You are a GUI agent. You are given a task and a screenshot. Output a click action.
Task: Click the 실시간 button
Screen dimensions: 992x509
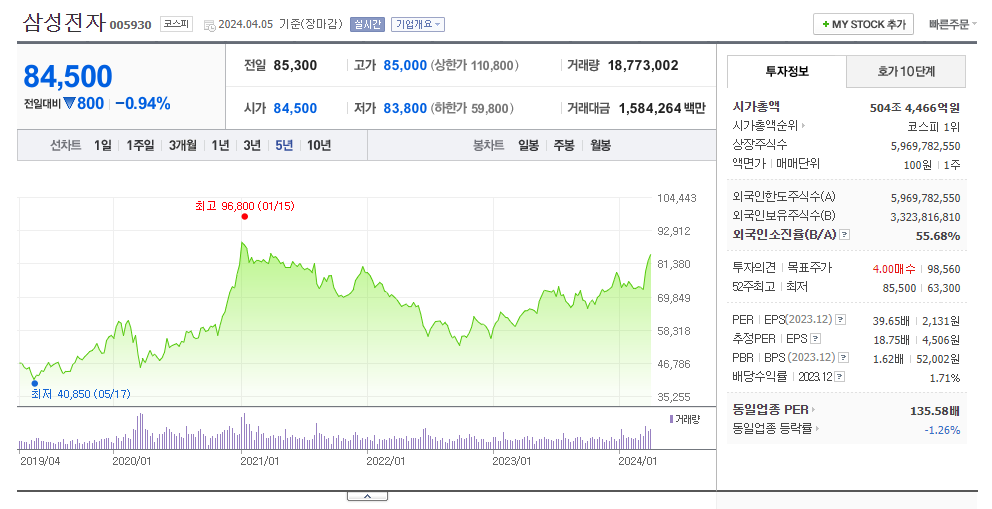pyautogui.click(x=368, y=24)
